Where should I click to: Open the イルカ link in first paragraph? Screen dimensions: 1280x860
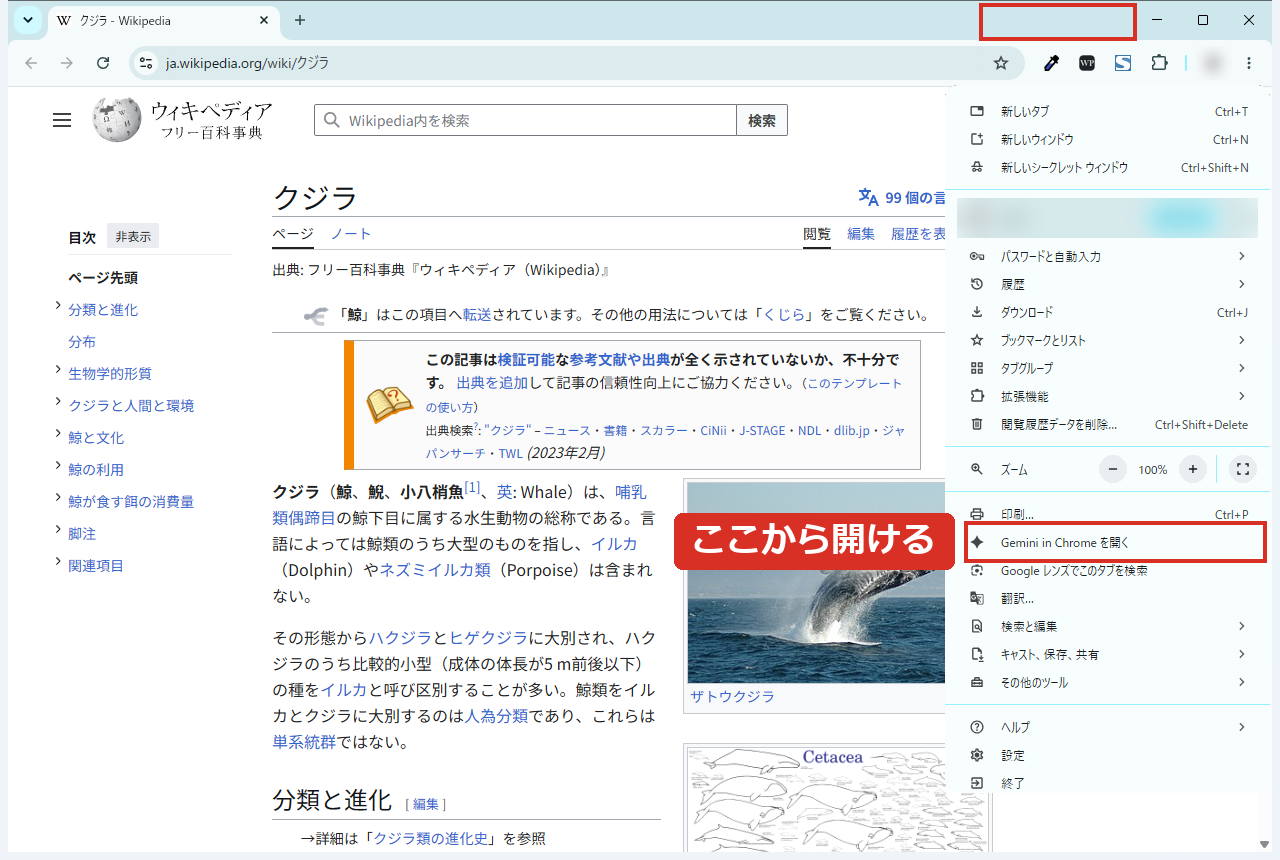(614, 544)
